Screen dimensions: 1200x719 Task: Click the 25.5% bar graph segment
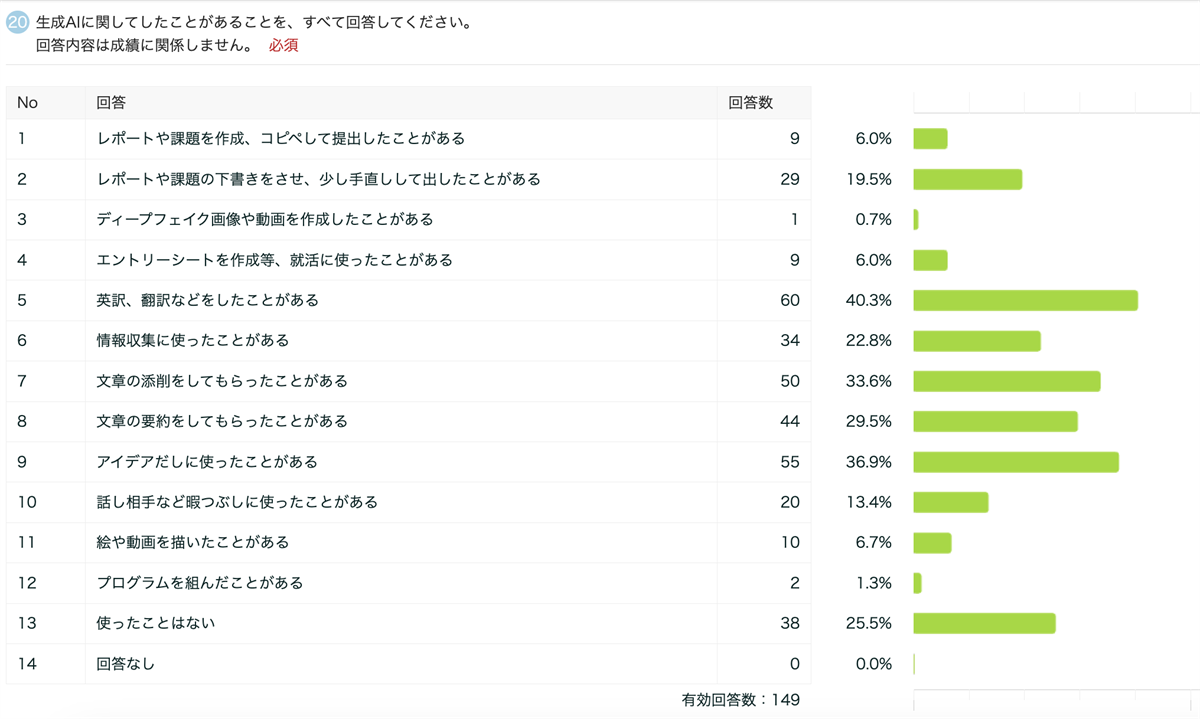(984, 623)
